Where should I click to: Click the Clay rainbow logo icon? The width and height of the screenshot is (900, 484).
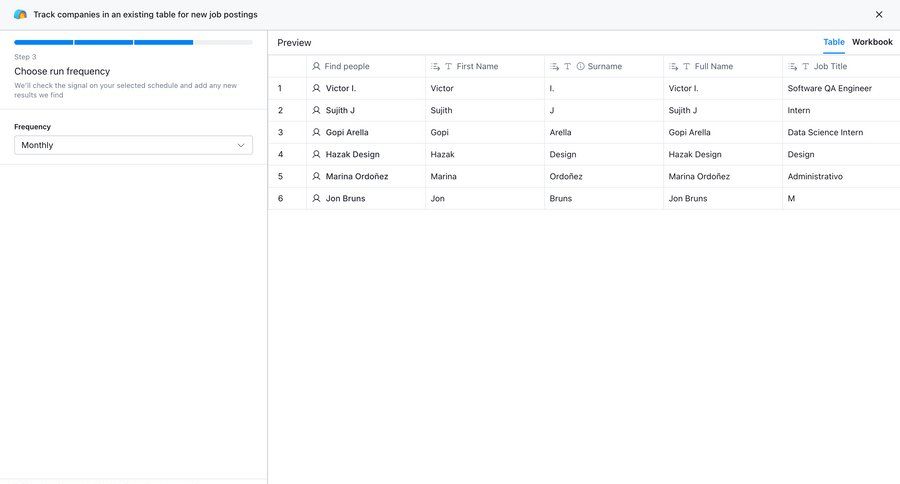click(20, 14)
